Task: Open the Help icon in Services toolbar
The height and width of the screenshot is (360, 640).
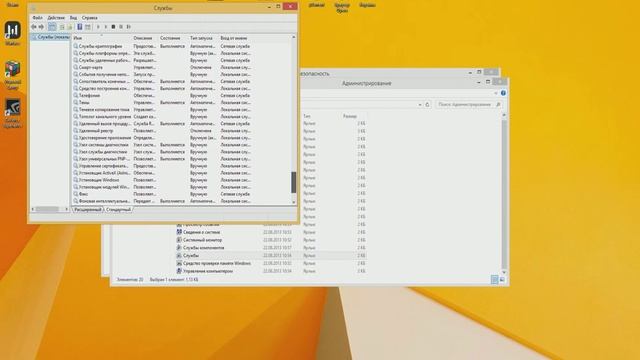Action: click(x=80, y=27)
